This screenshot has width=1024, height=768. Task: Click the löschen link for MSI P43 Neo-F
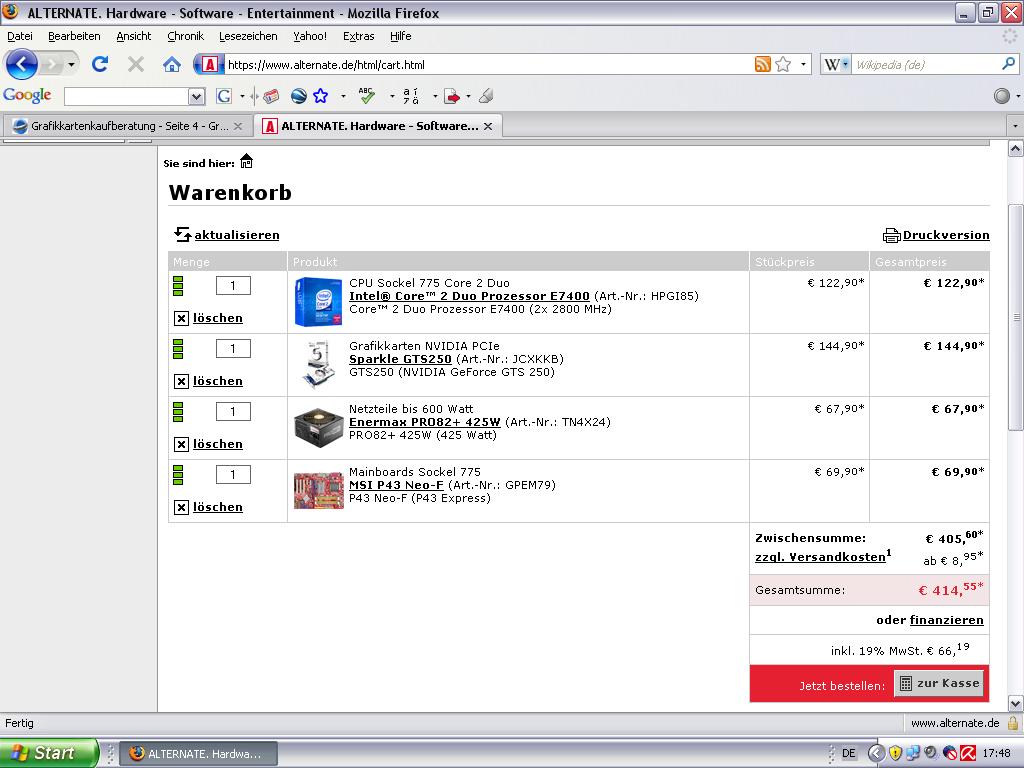tap(217, 507)
